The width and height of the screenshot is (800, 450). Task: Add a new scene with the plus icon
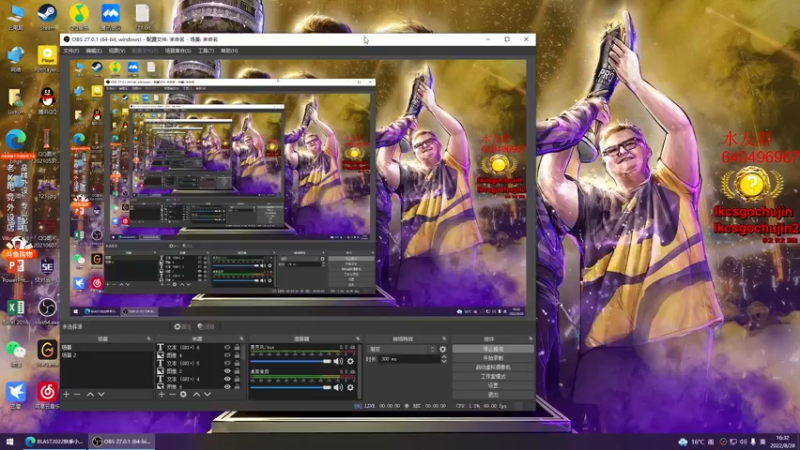click(66, 394)
